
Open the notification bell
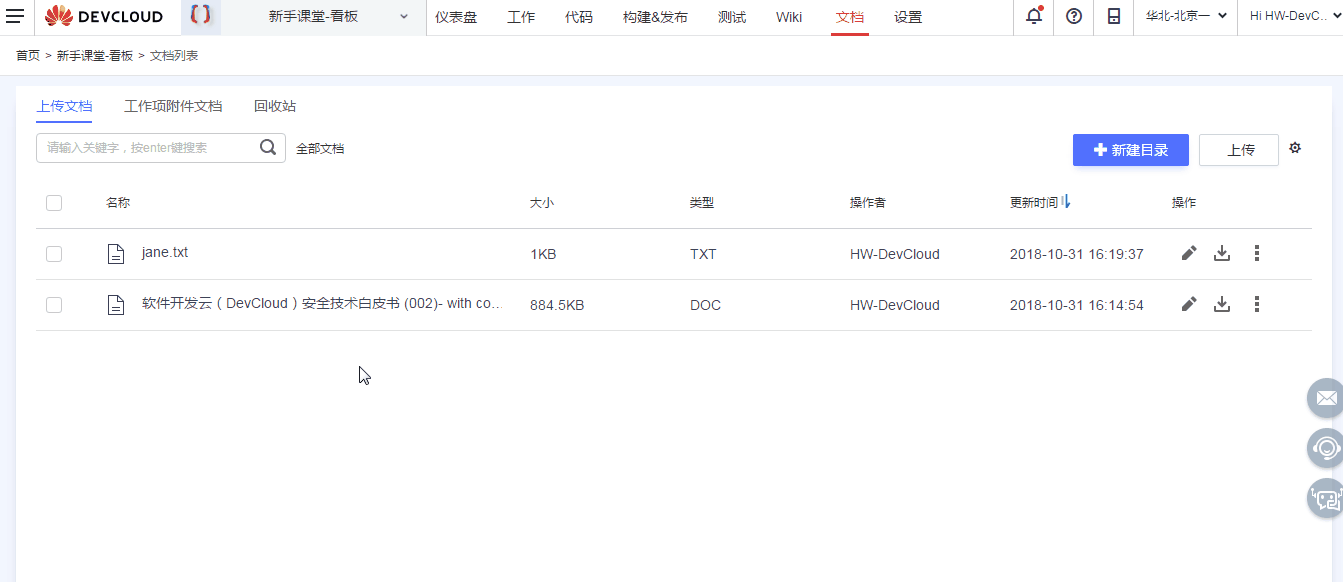tap(1033, 17)
